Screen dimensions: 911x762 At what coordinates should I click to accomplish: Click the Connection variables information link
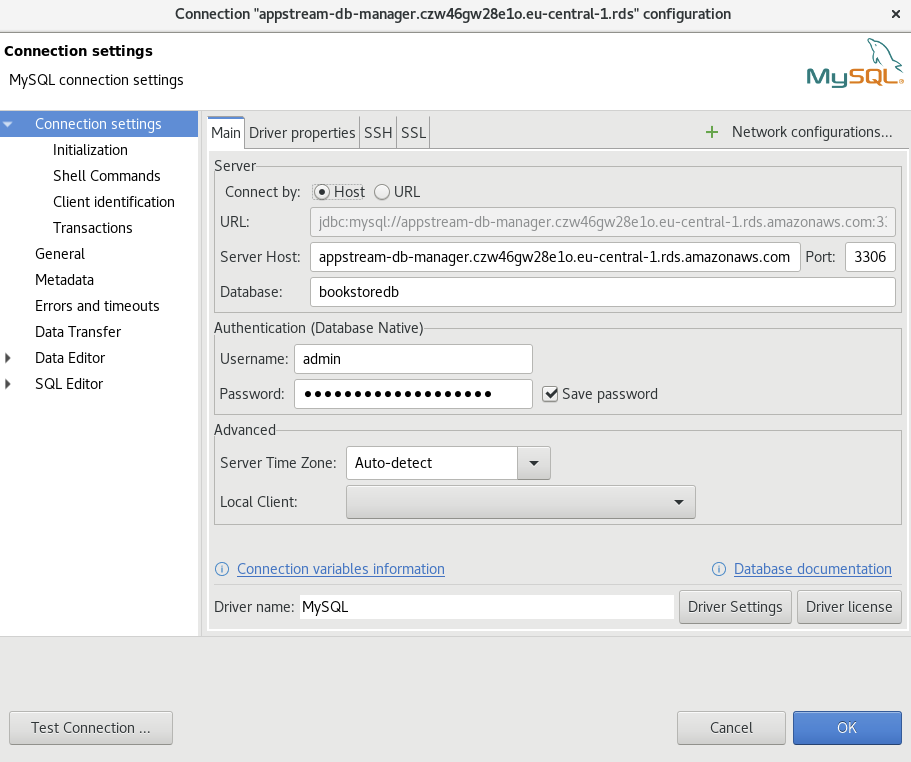pos(340,569)
